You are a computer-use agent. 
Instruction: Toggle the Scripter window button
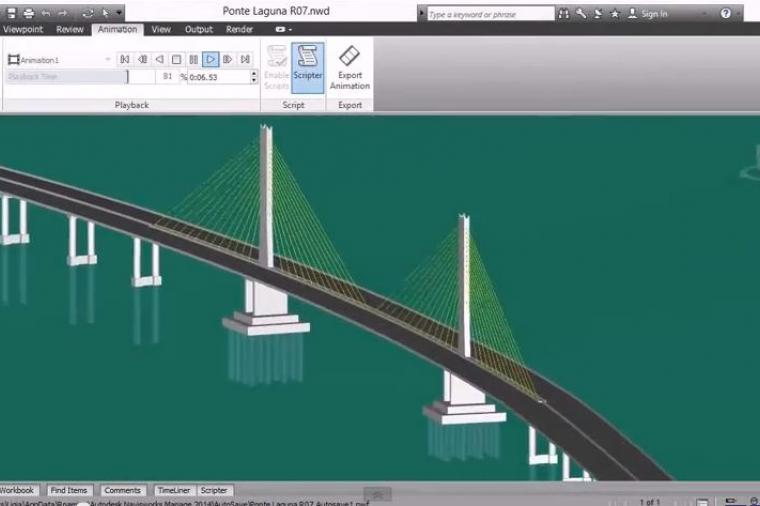click(x=308, y=68)
